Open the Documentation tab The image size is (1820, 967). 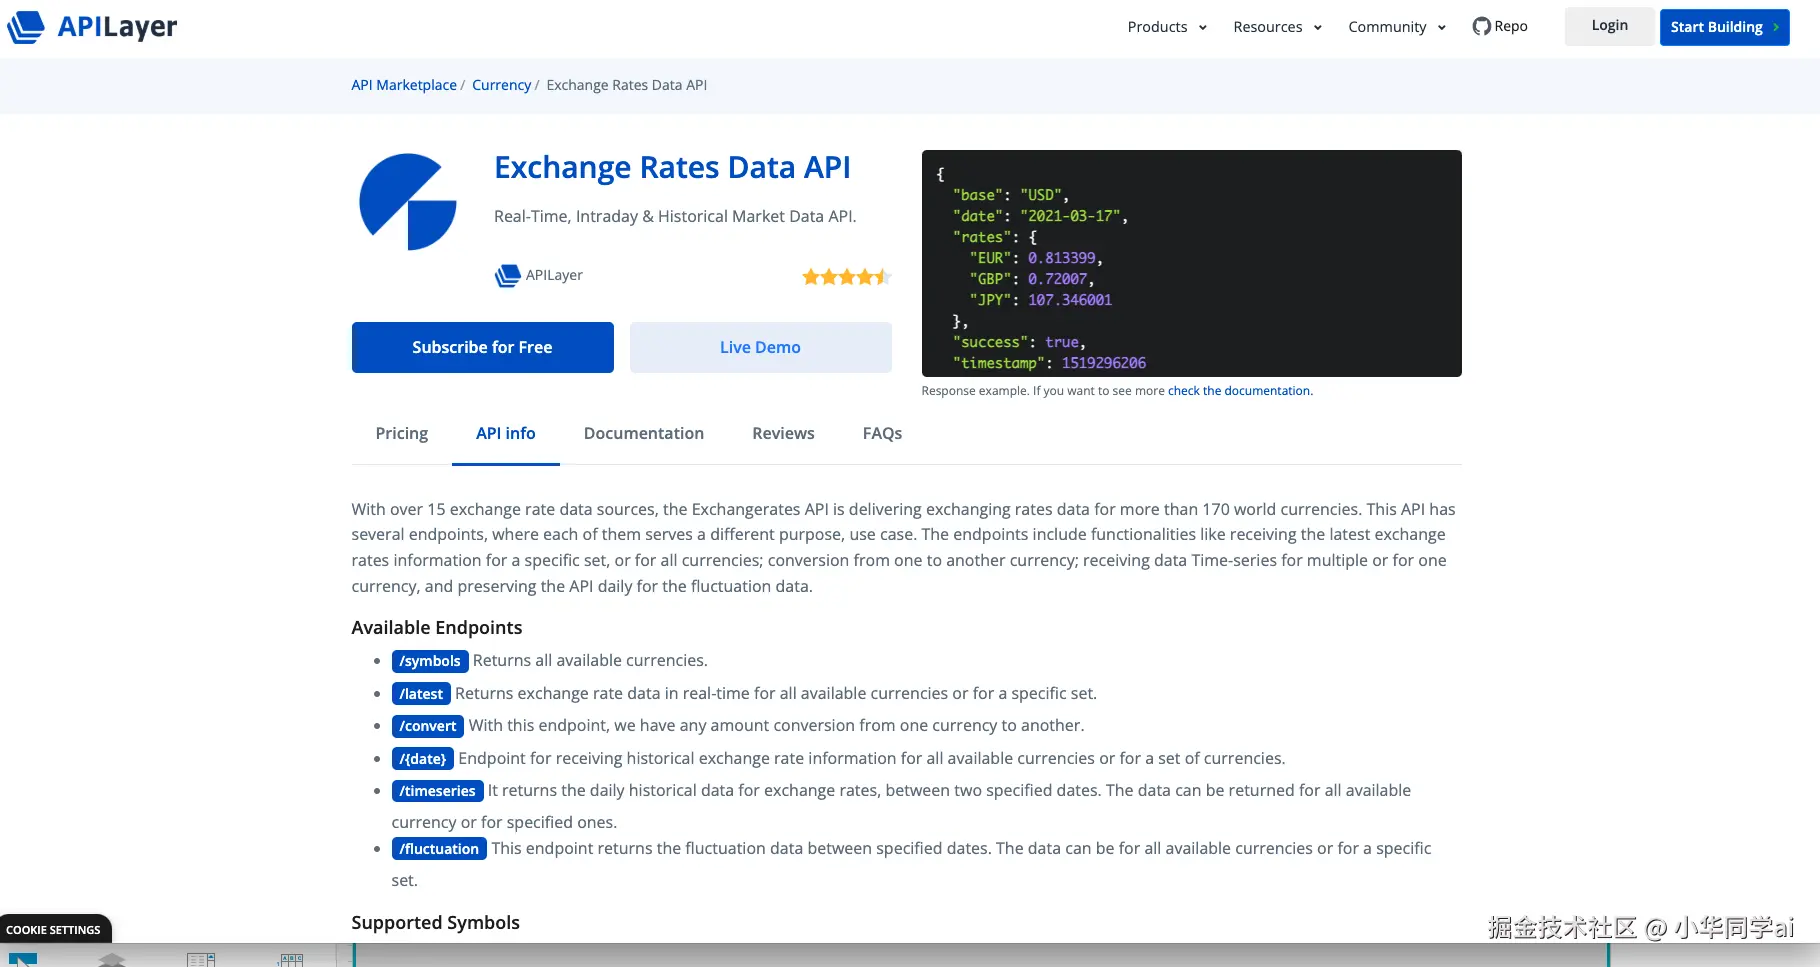[x=644, y=433]
